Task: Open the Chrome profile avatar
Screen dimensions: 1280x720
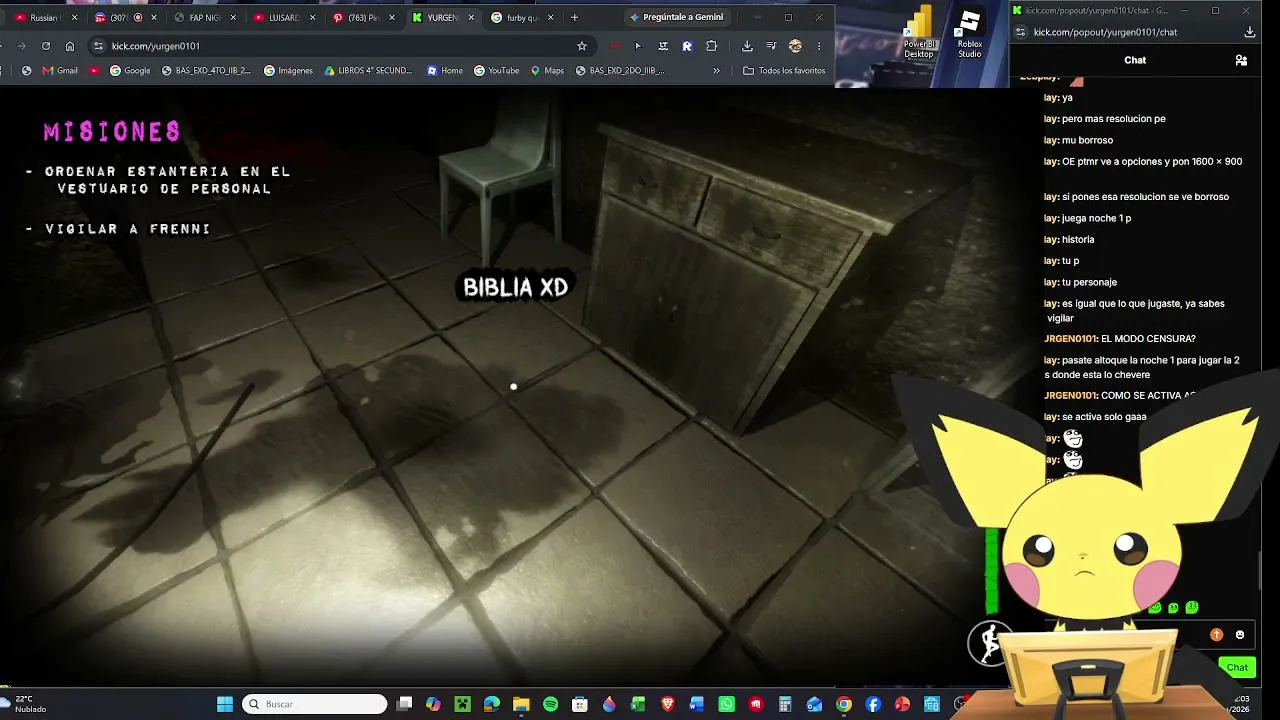Action: tap(795, 46)
